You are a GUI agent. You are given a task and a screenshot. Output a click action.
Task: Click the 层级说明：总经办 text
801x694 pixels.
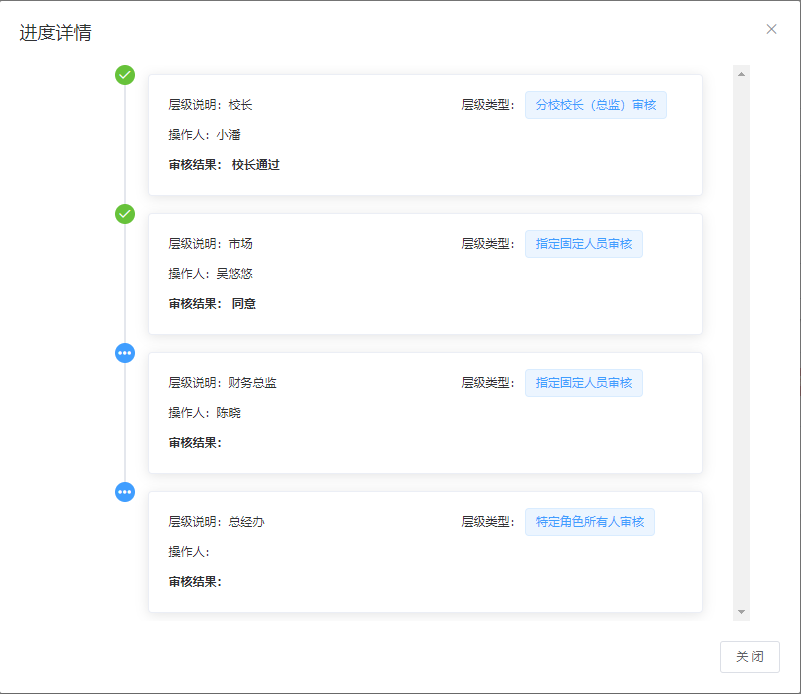click(216, 522)
